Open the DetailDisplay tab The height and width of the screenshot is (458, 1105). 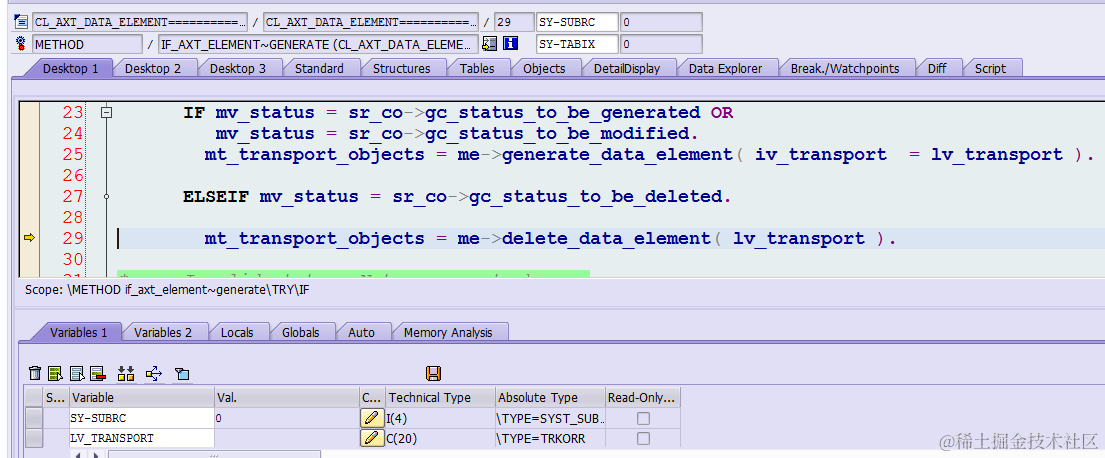coord(626,68)
